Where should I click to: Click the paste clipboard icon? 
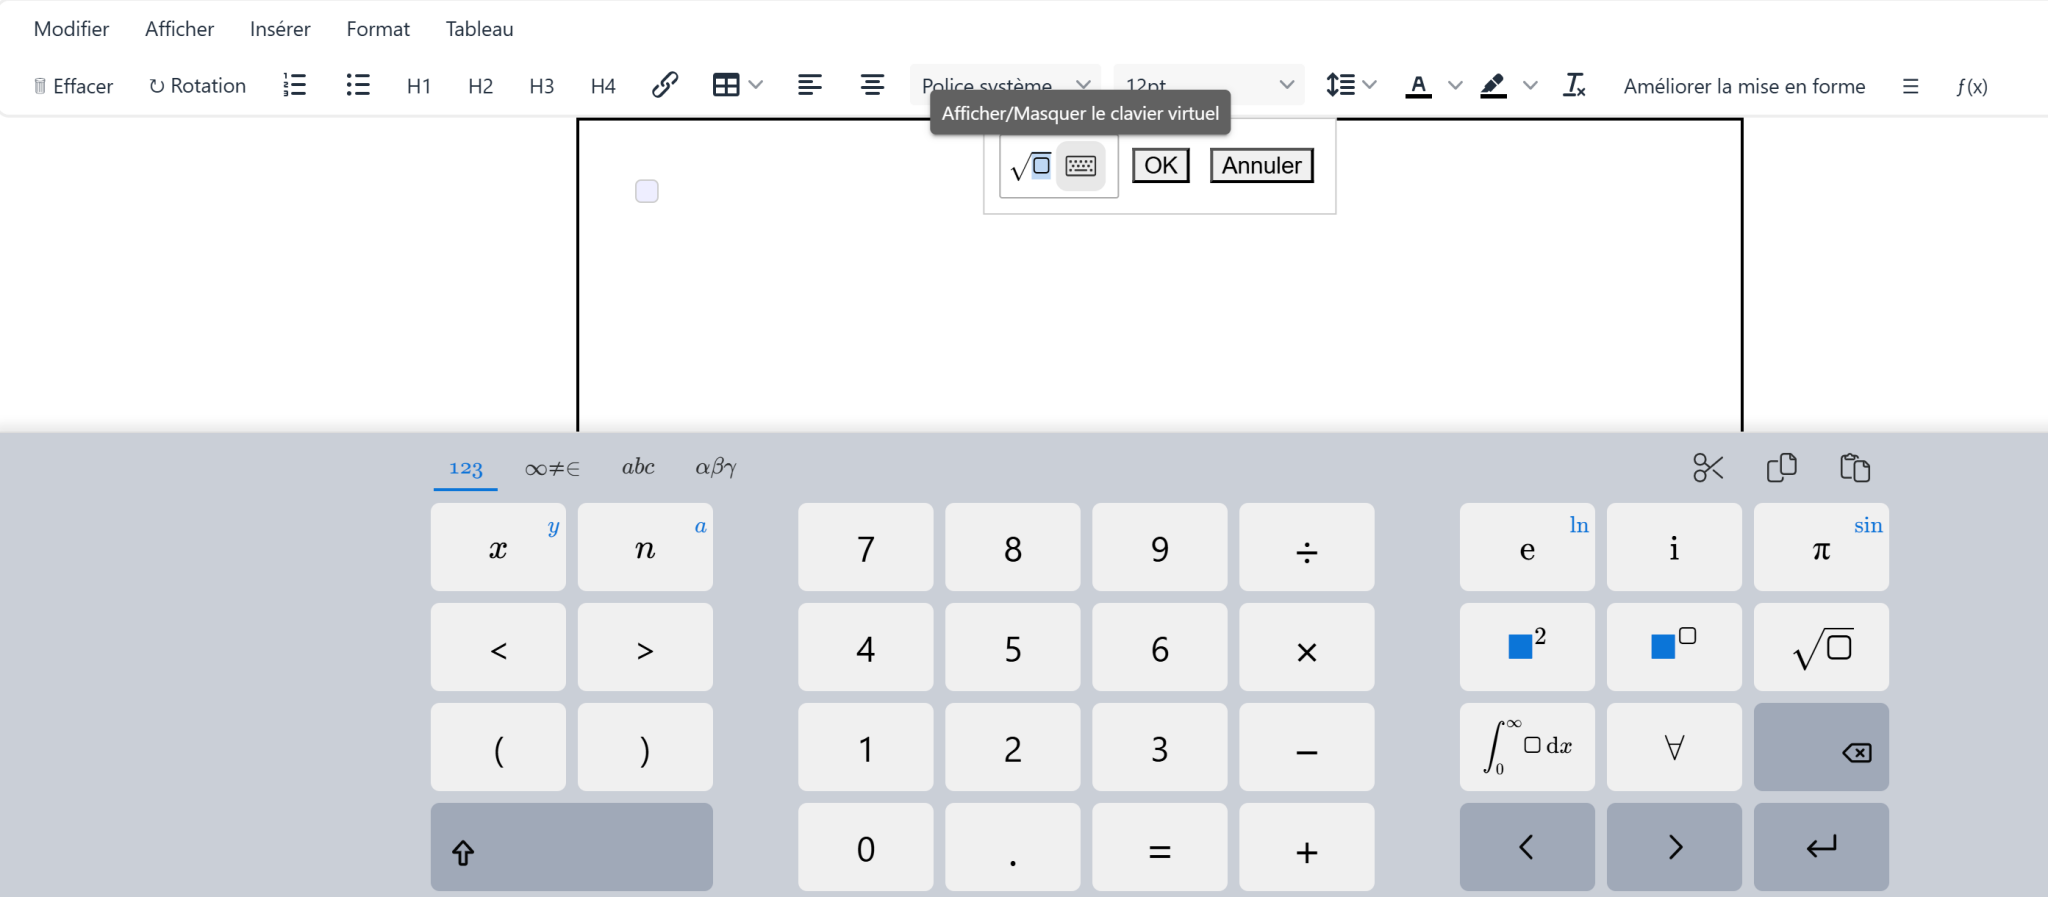pyautogui.click(x=1855, y=467)
